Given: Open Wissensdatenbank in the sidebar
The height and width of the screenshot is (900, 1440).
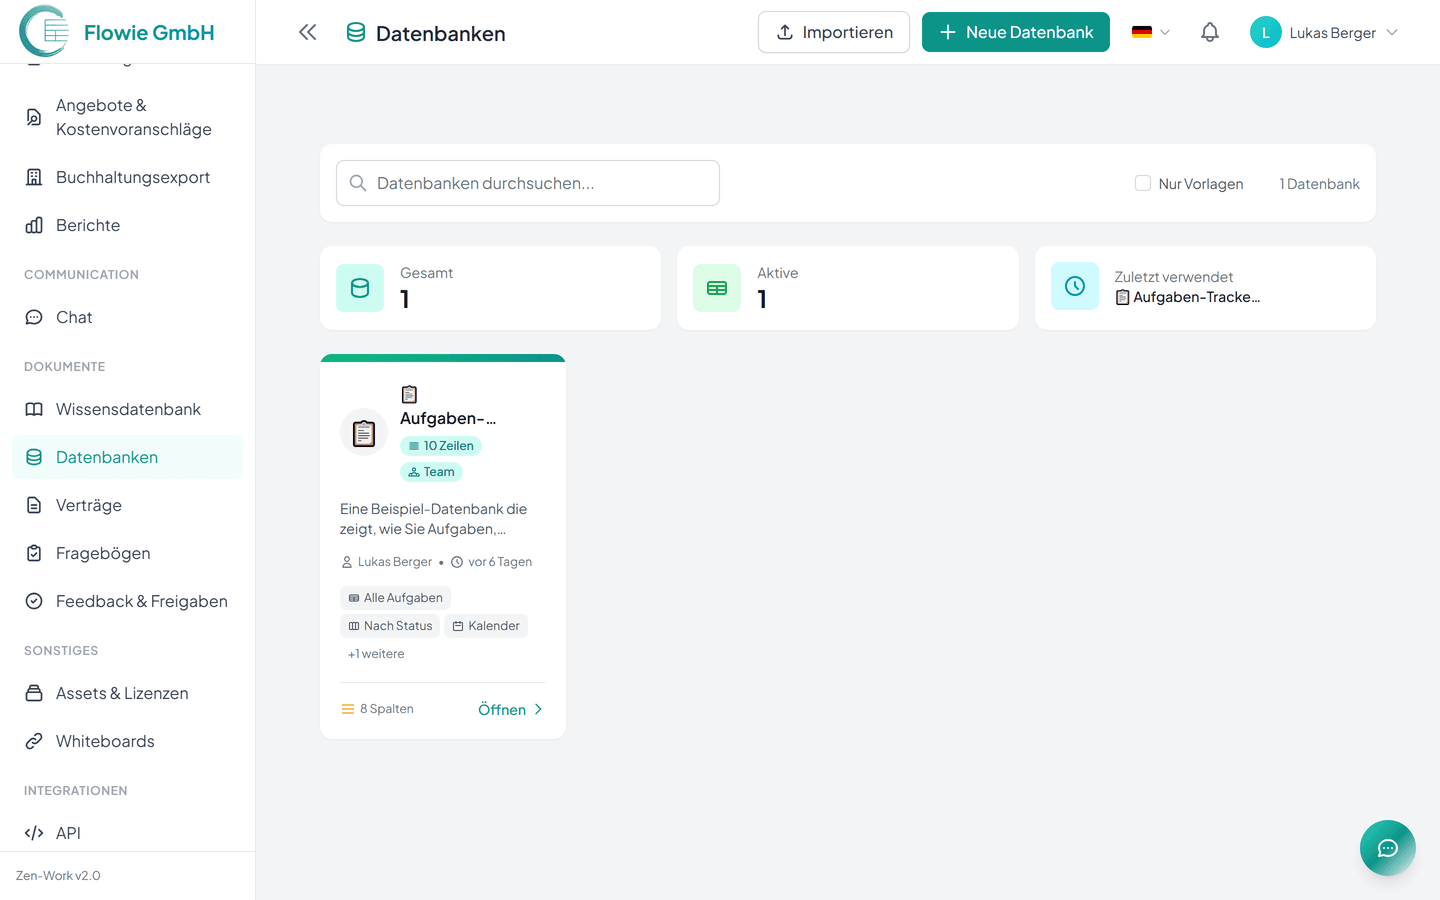Looking at the screenshot, I should pos(128,409).
